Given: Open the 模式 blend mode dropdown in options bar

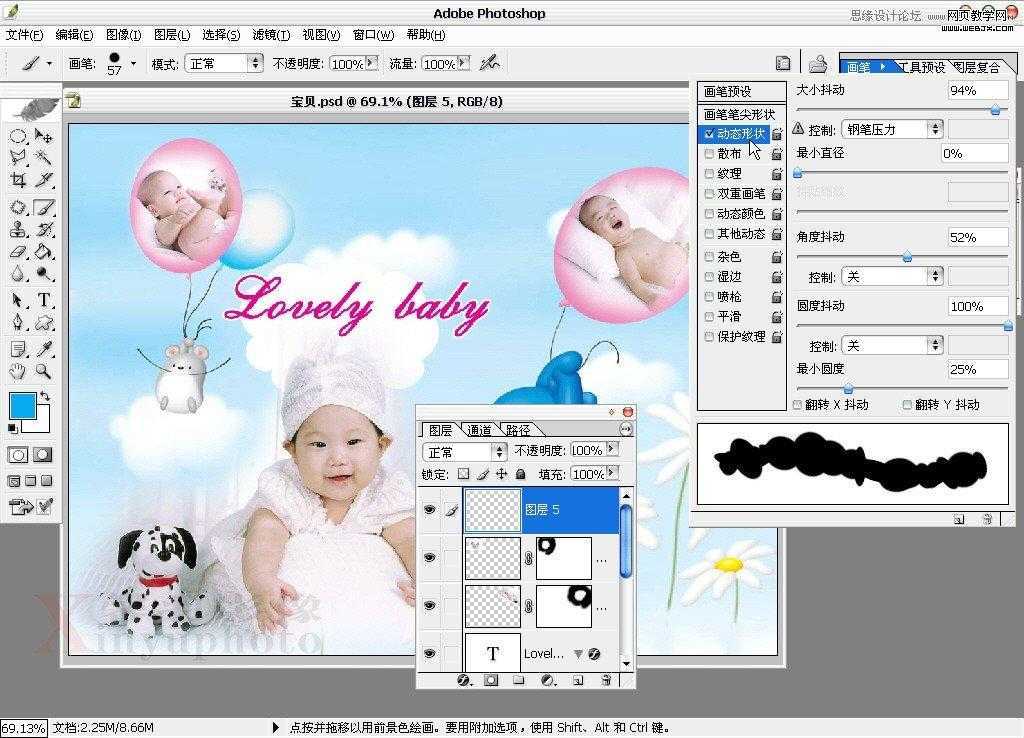Looking at the screenshot, I should (225, 62).
